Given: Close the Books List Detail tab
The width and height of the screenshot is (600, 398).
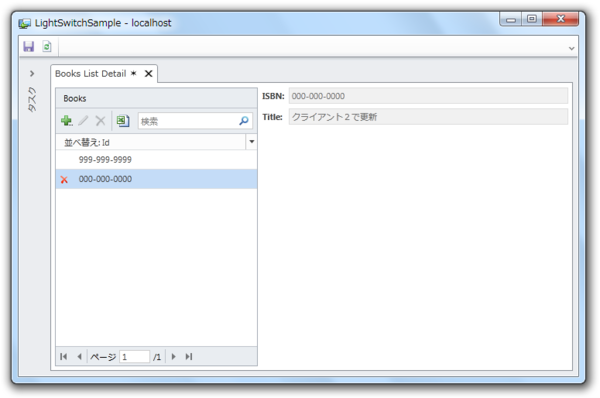Looking at the screenshot, I should coord(148,73).
